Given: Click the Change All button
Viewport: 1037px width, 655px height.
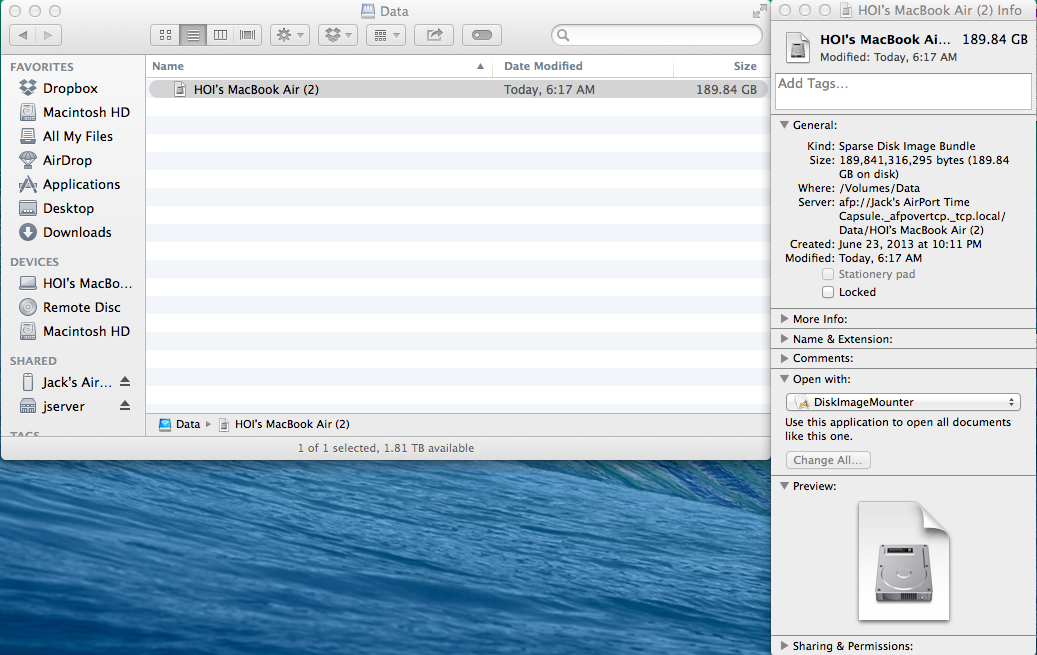Looking at the screenshot, I should coord(828,460).
